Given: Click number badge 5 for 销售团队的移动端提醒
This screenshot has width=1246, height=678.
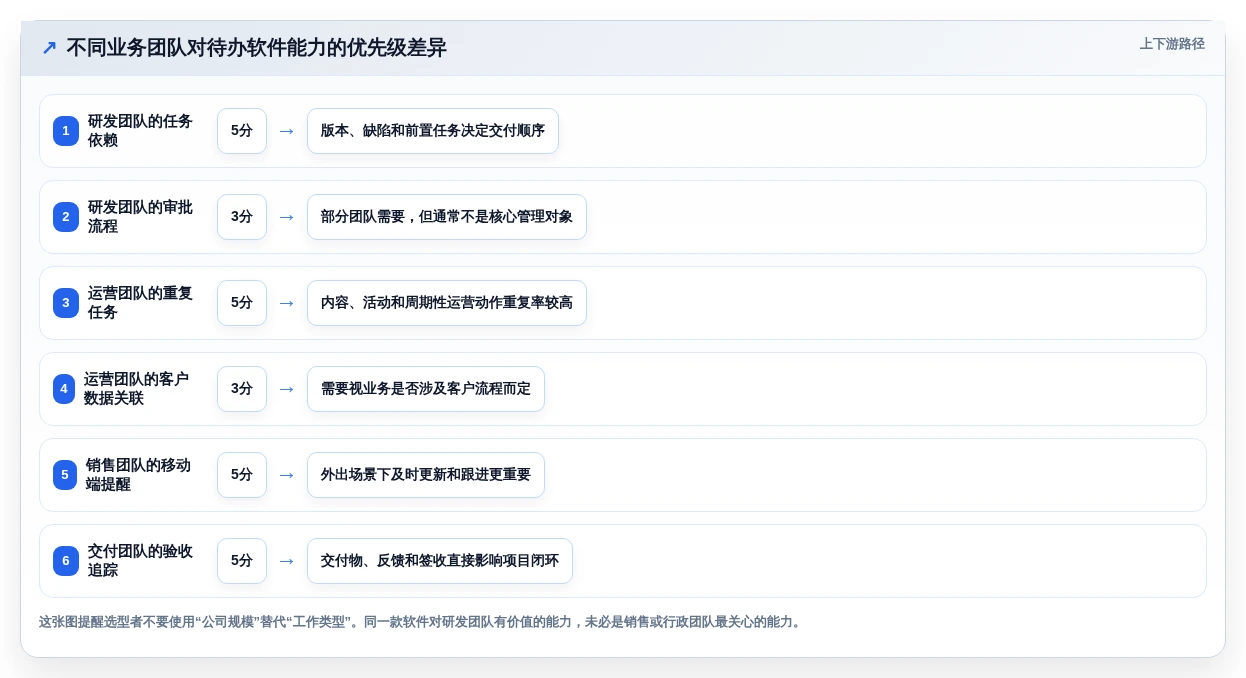Looking at the screenshot, I should pyautogui.click(x=65, y=475).
